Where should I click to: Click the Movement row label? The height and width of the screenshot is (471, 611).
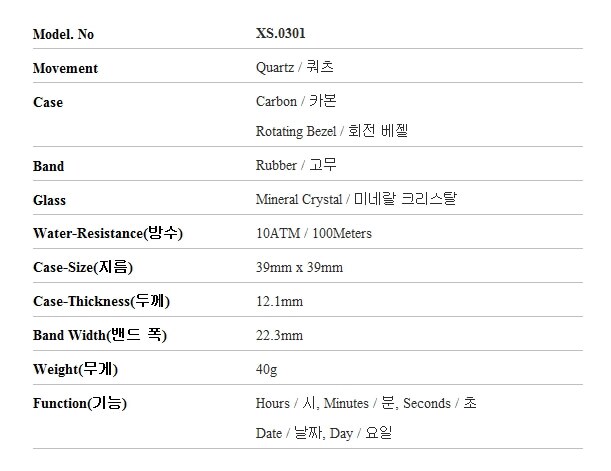(x=66, y=69)
